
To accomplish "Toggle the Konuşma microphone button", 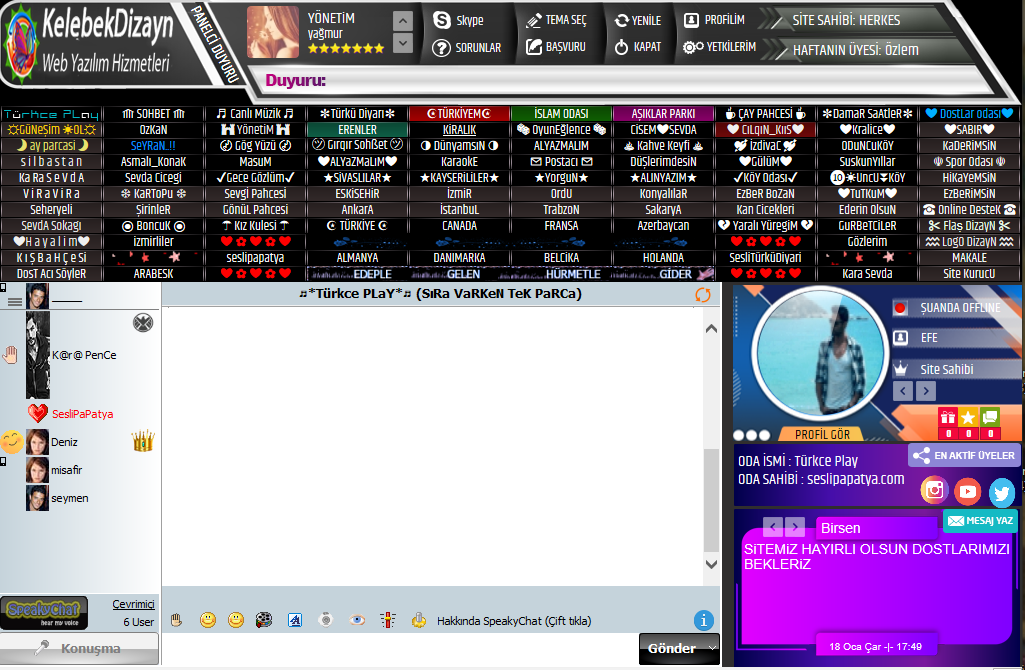I will (x=79, y=648).
